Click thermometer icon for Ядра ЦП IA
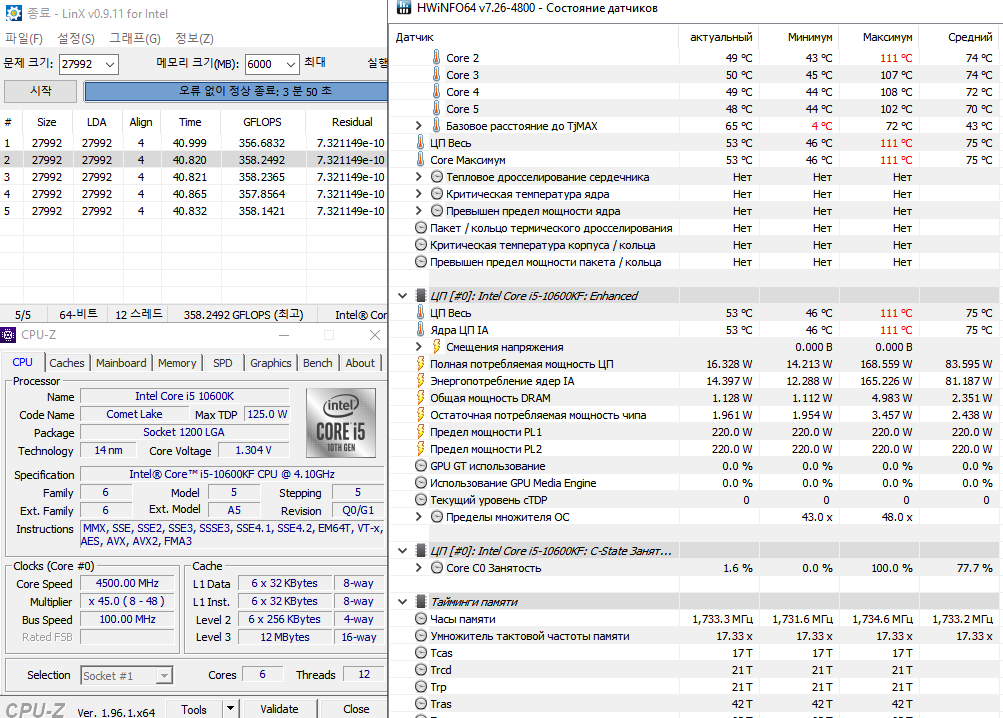The image size is (1003, 718). click(x=420, y=330)
